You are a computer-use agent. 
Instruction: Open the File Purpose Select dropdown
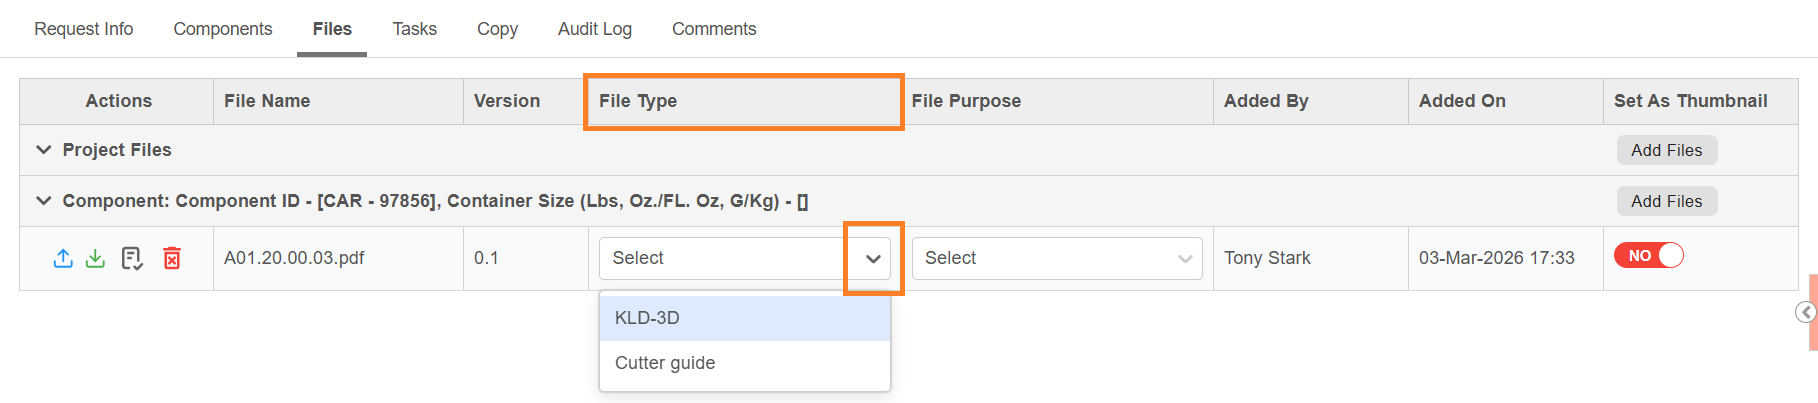pyautogui.click(x=1056, y=259)
